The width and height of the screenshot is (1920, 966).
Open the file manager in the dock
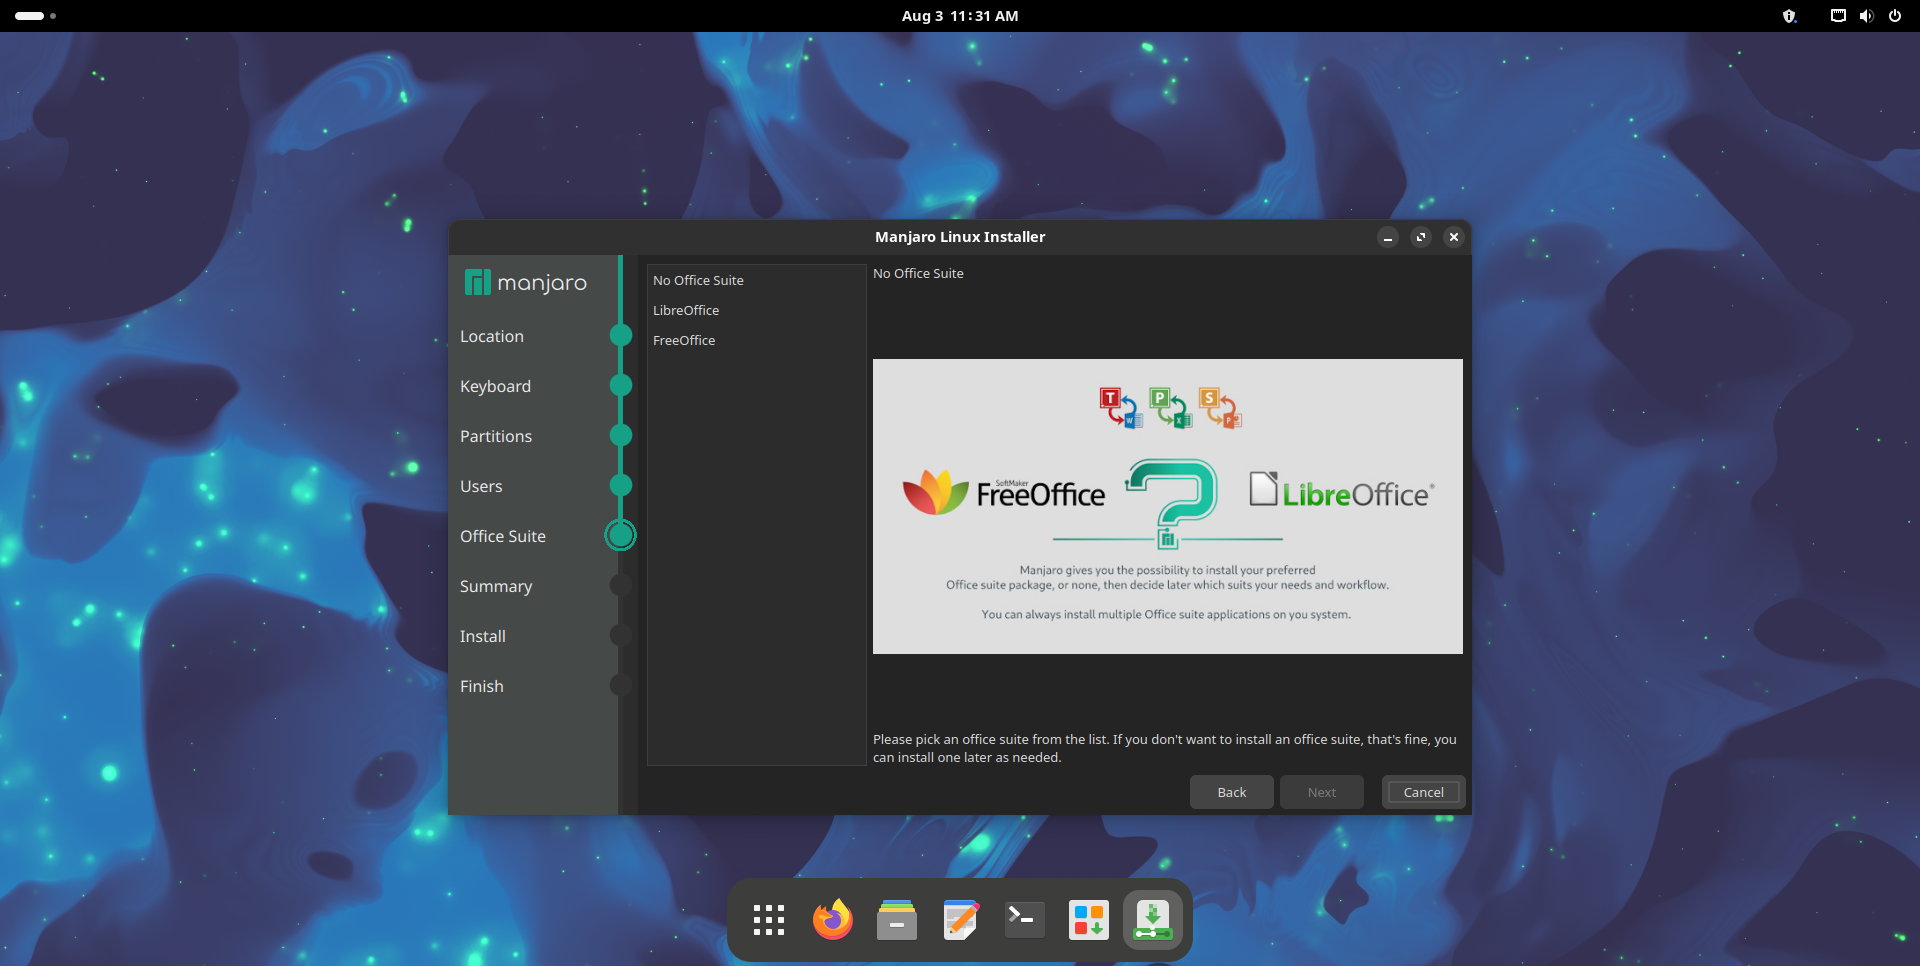pos(897,920)
